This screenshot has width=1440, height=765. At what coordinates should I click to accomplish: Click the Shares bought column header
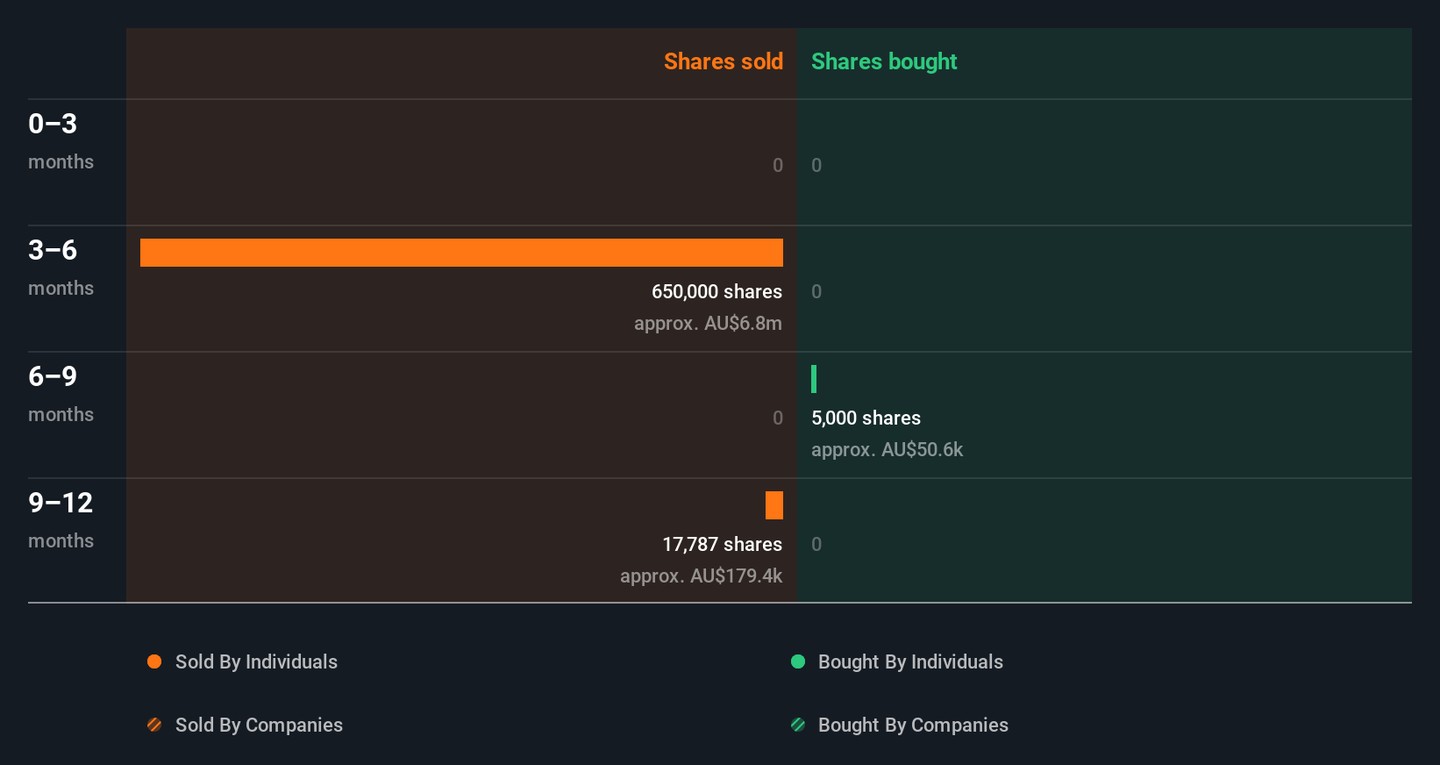coord(884,62)
